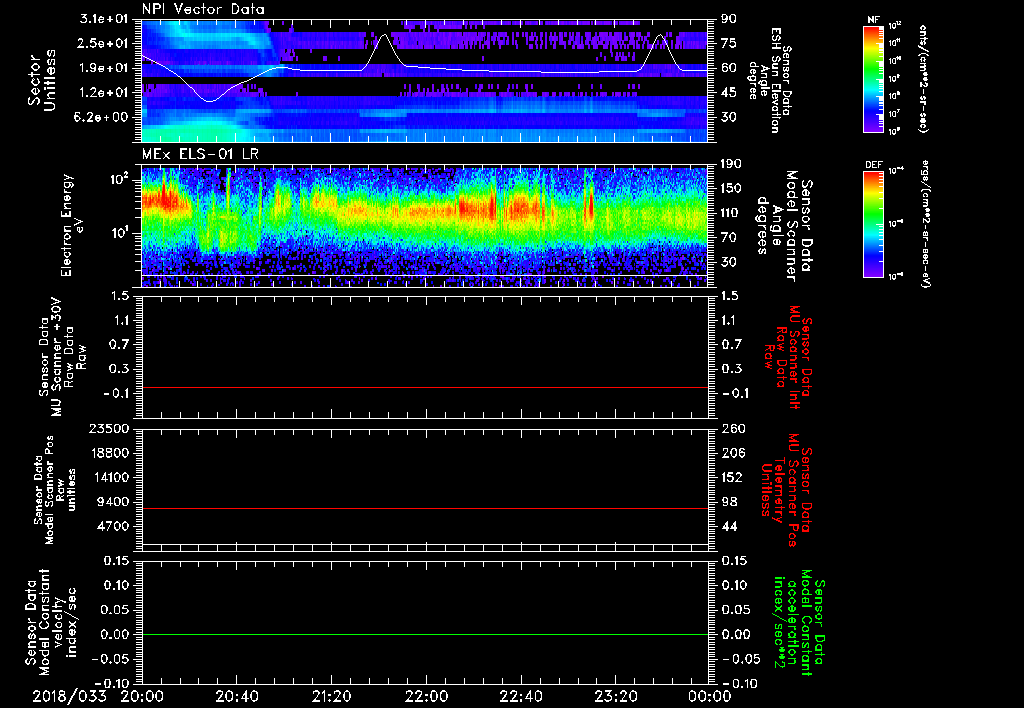Click the 'Sector Unitless' axis label
Screen dimensions: 1024x708
click(42, 80)
